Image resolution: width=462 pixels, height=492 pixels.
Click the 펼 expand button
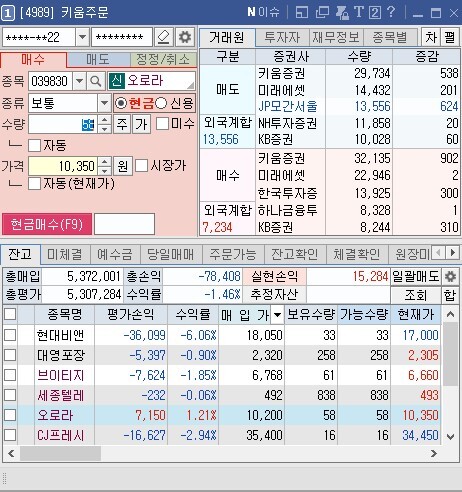[450, 37]
